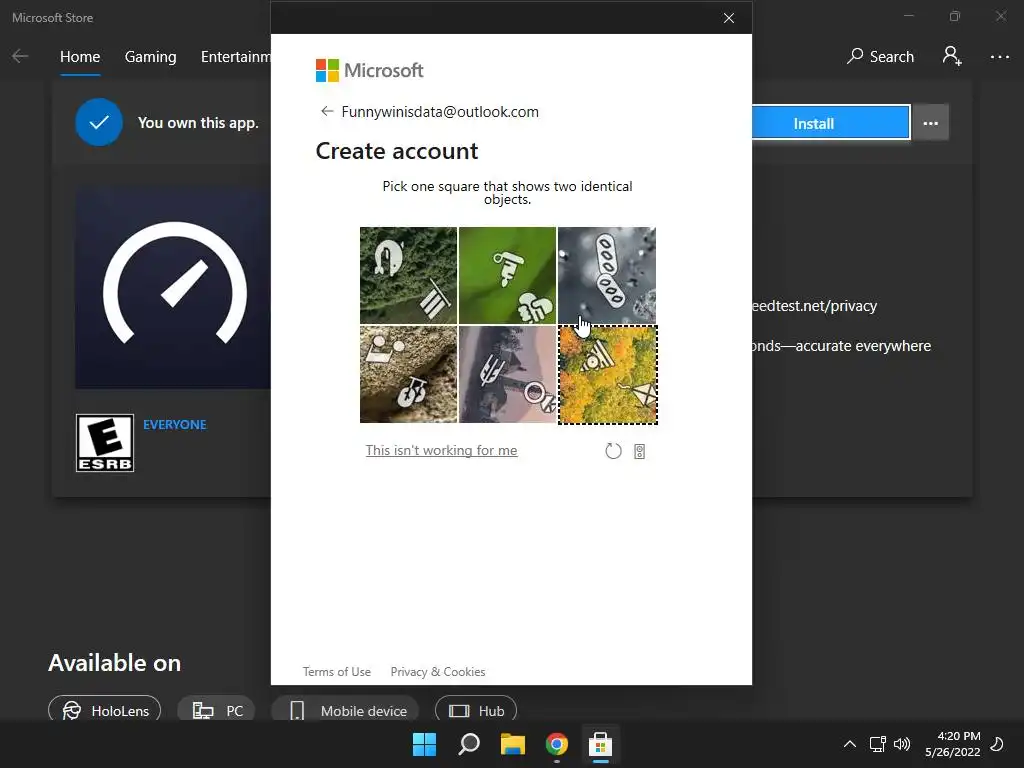Screen dimensions: 1024x768
Task: Click the back arrow next to the email address
Action: (x=327, y=112)
